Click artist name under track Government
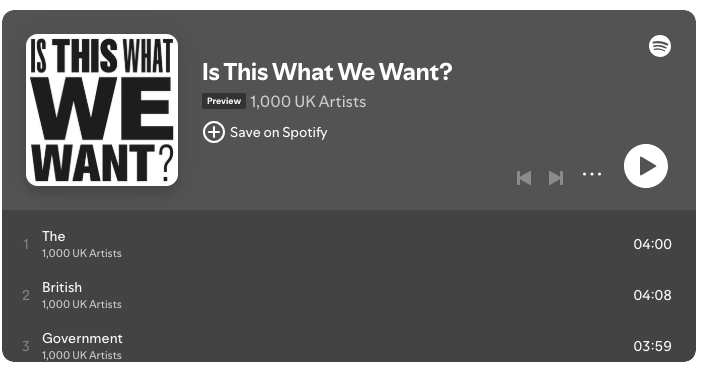The height and width of the screenshot is (373, 708). tap(82, 355)
